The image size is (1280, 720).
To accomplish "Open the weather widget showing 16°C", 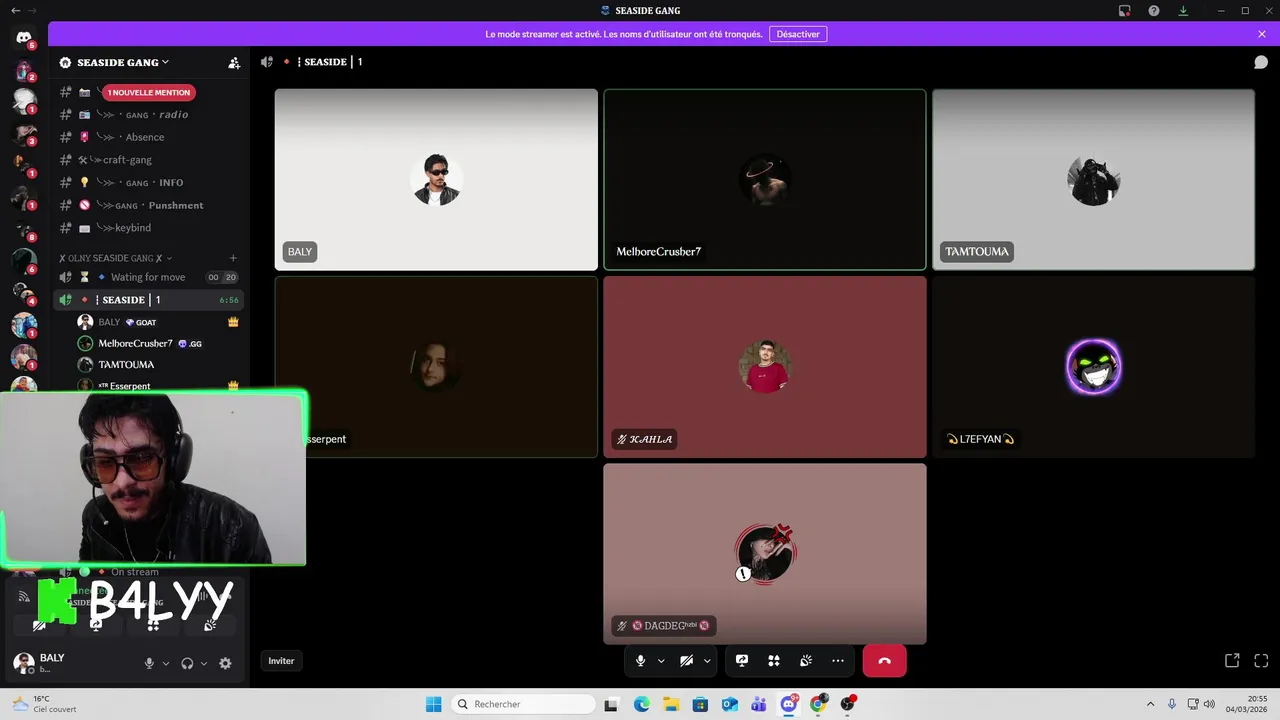I will (45, 704).
